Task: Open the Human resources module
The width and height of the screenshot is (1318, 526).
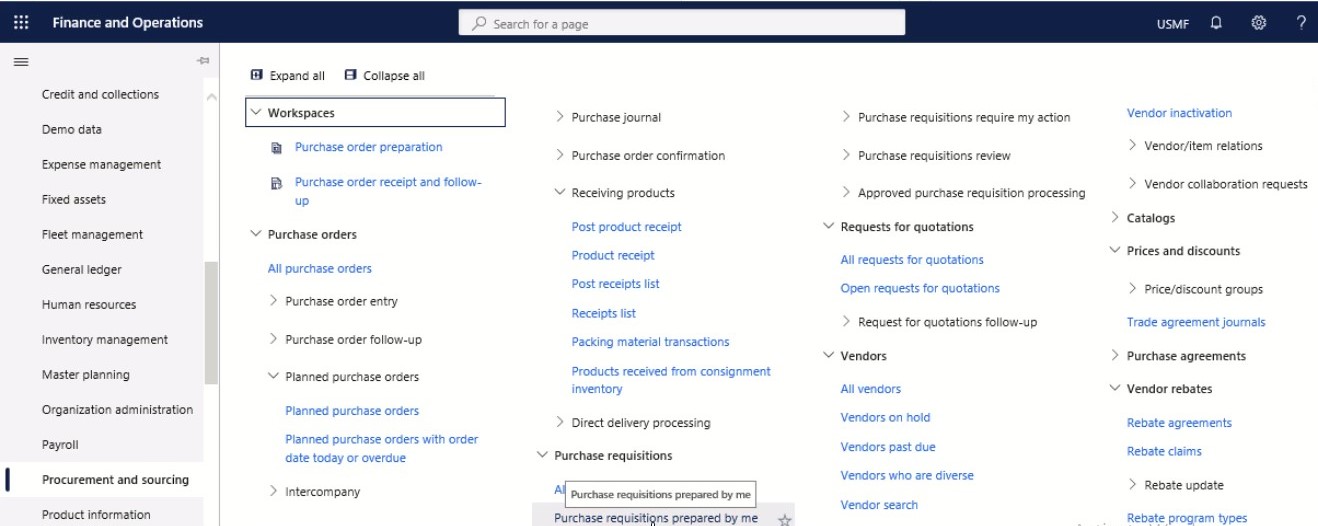Action: tap(89, 304)
